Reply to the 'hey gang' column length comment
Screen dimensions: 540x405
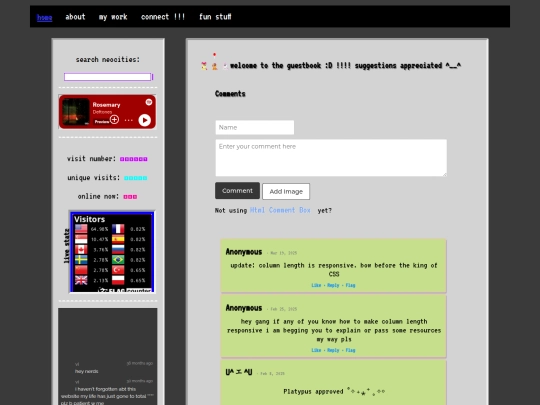pyautogui.click(x=333, y=350)
